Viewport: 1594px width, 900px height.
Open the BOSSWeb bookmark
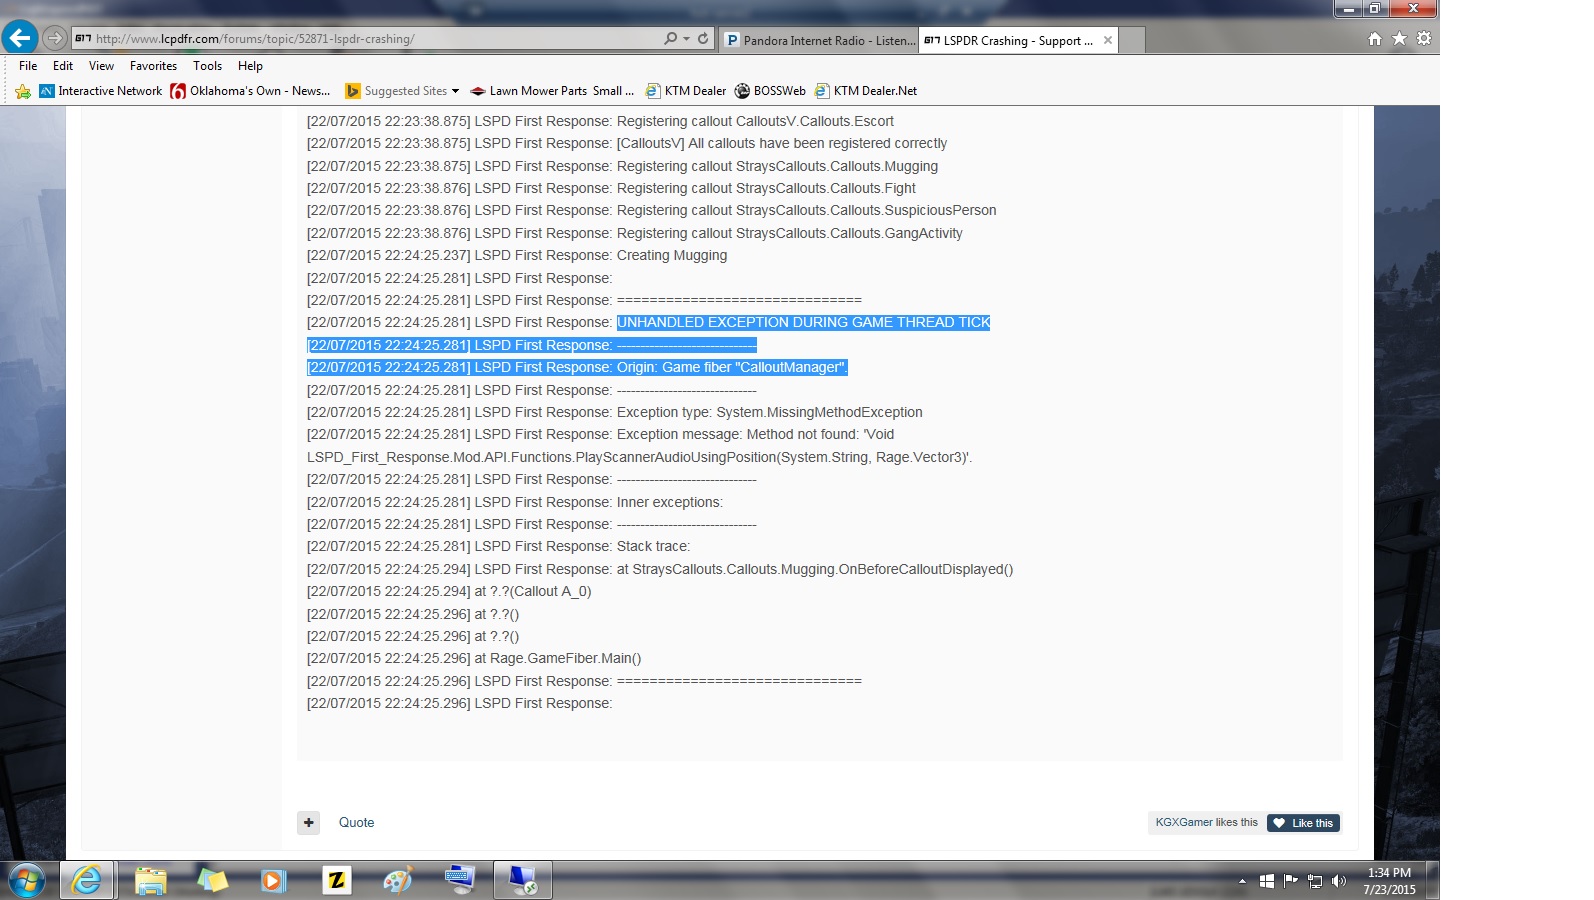pos(770,91)
